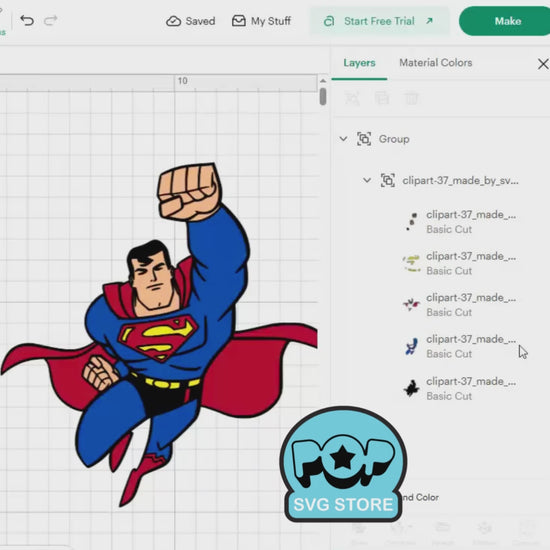Click the Redo arrow icon

click(x=51, y=20)
